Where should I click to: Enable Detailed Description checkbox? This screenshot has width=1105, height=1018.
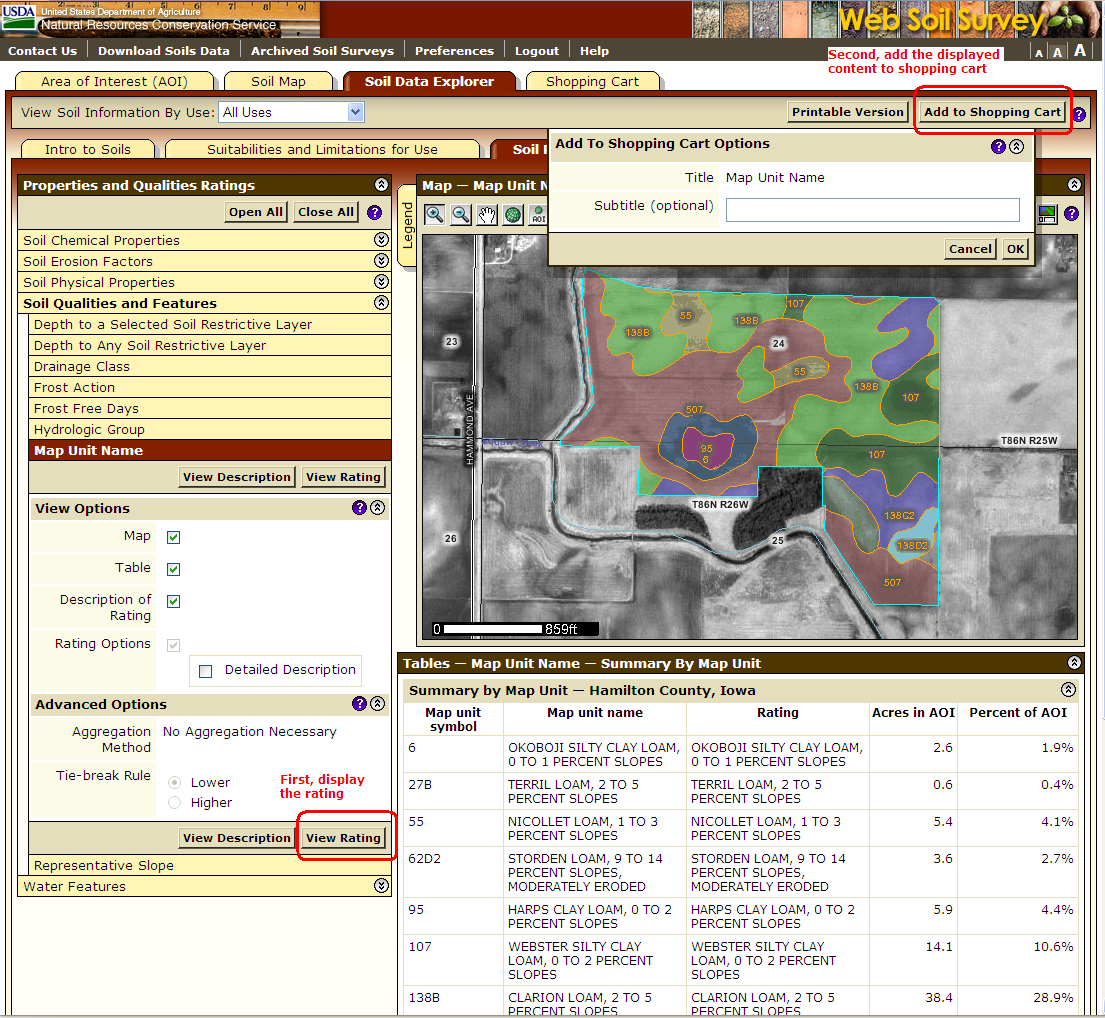pyautogui.click(x=206, y=671)
